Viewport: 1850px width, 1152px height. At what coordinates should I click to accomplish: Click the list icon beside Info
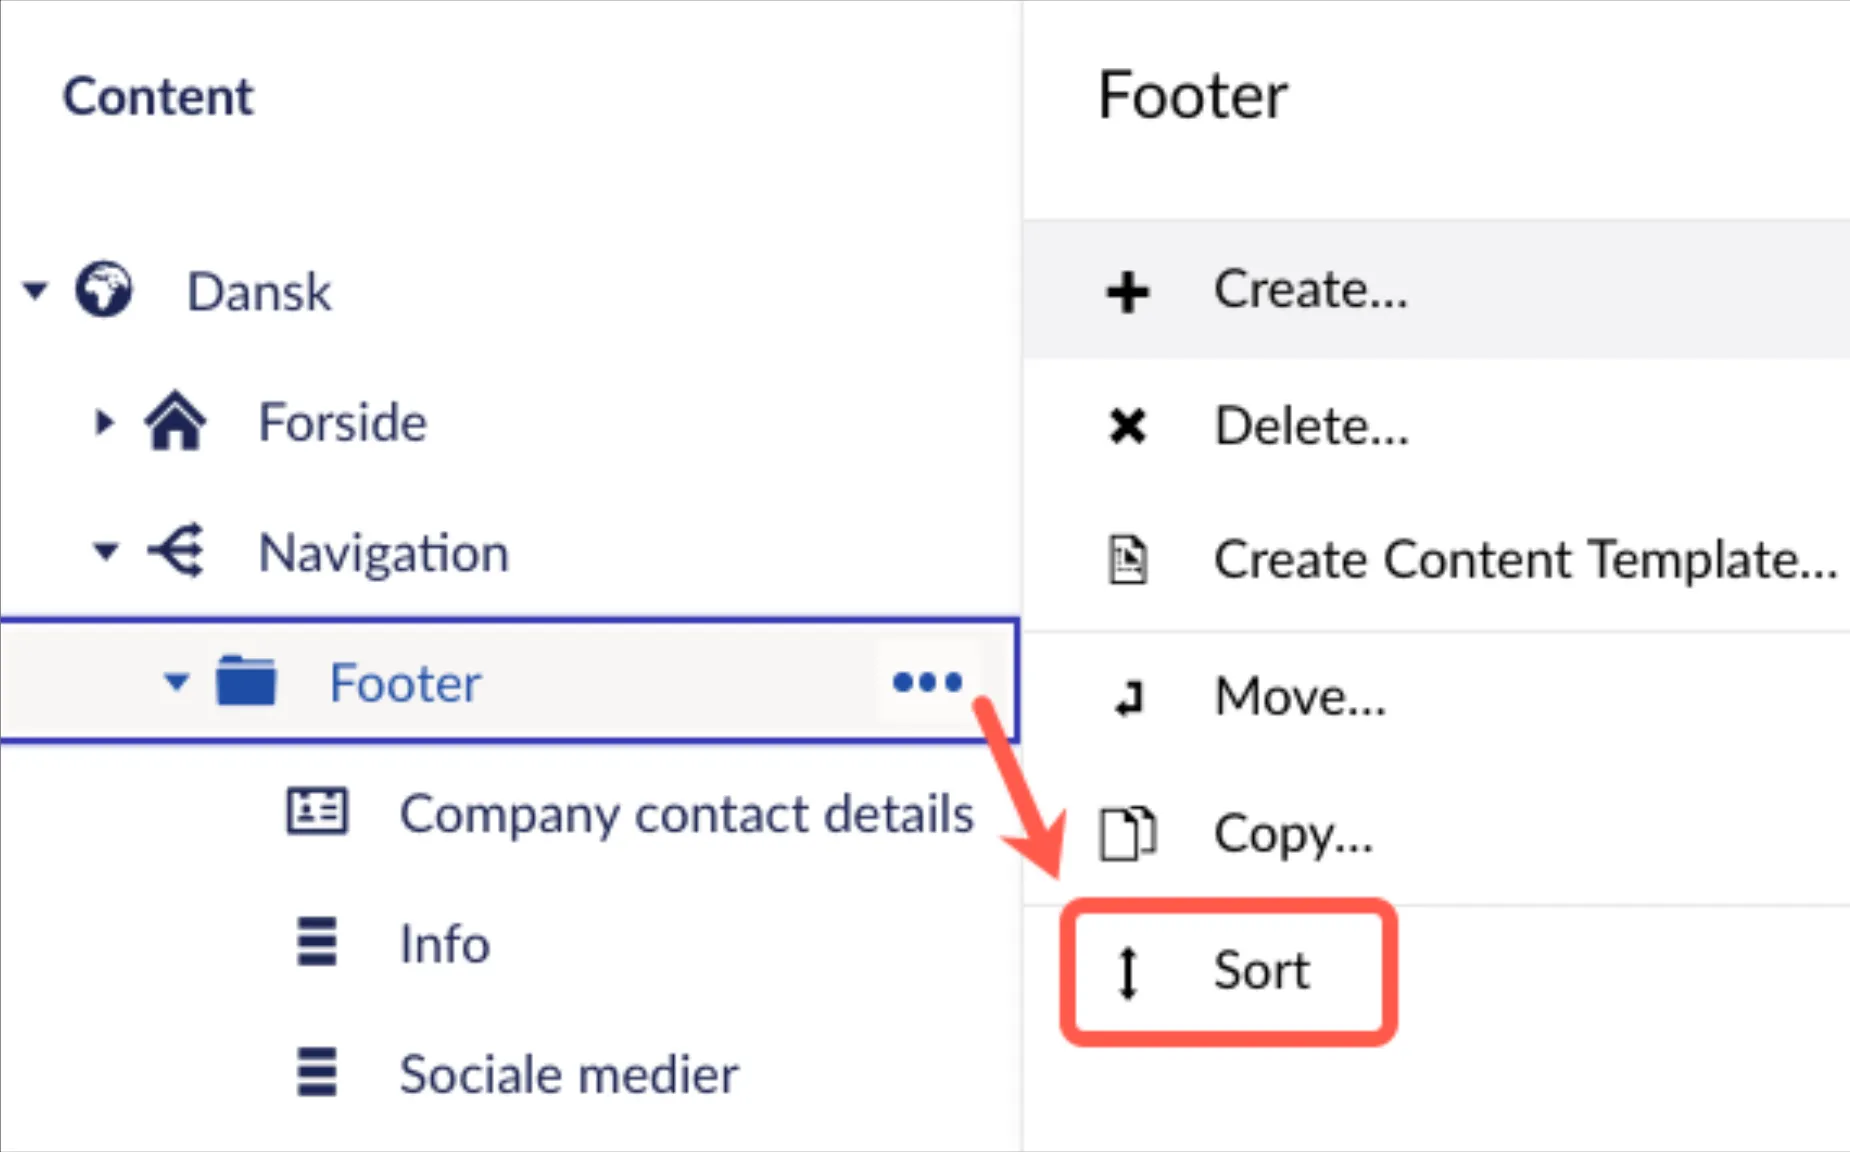point(317,942)
